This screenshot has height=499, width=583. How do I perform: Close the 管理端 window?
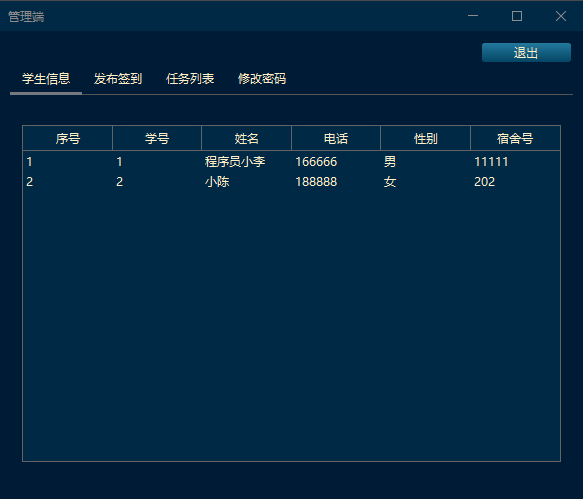pyautogui.click(x=561, y=16)
